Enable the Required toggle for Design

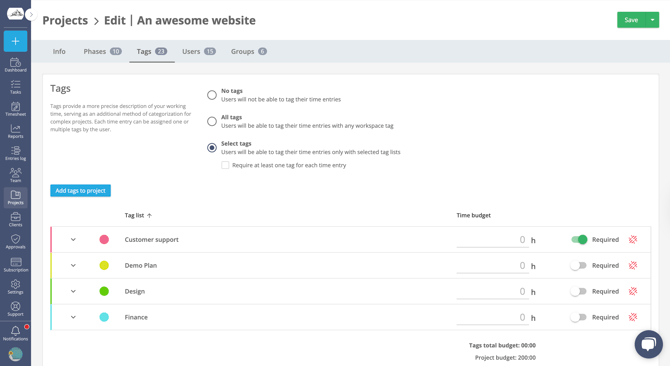click(578, 291)
